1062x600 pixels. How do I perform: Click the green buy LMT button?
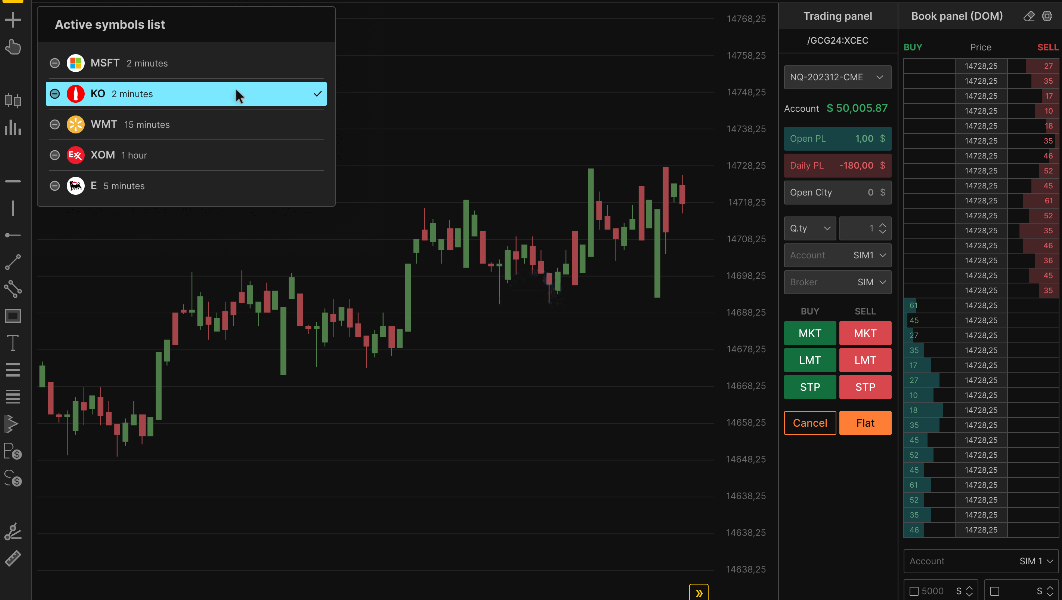click(x=810, y=360)
